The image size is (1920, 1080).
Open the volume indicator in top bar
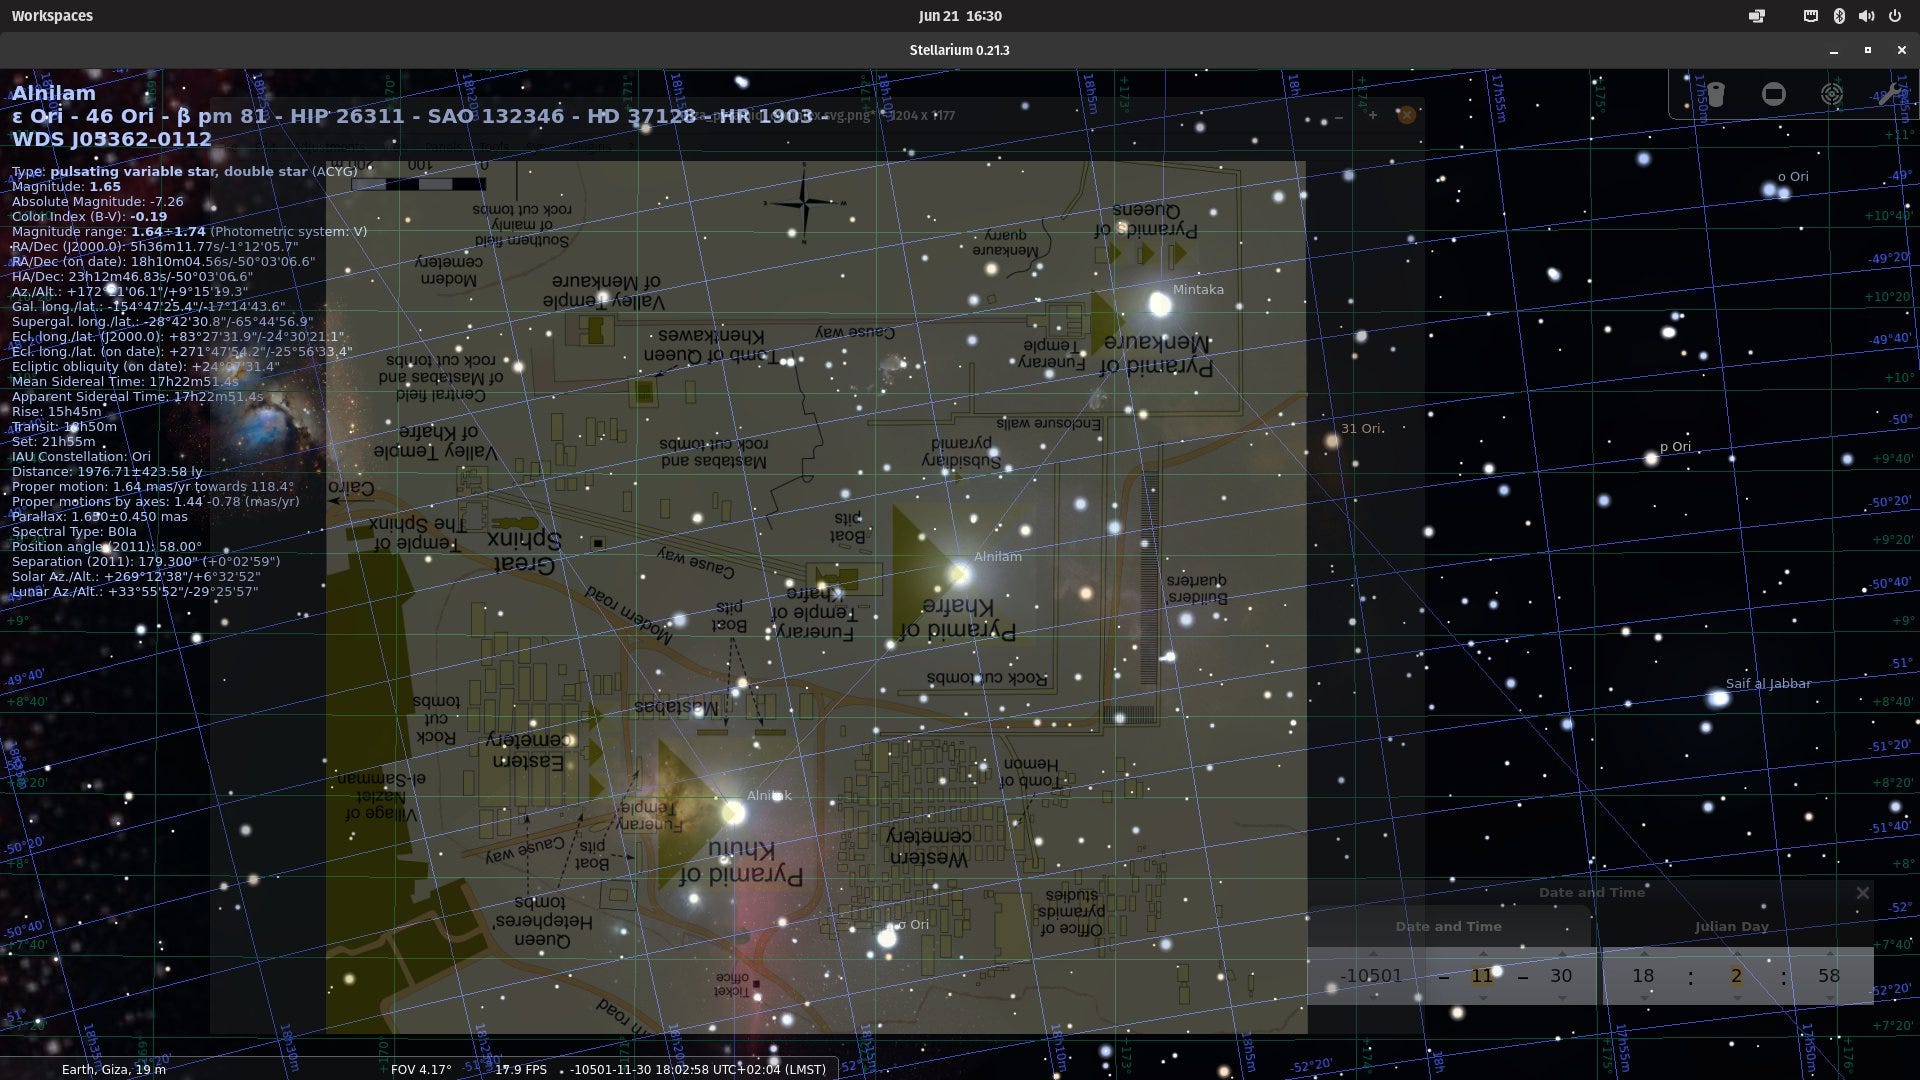click(x=1866, y=16)
